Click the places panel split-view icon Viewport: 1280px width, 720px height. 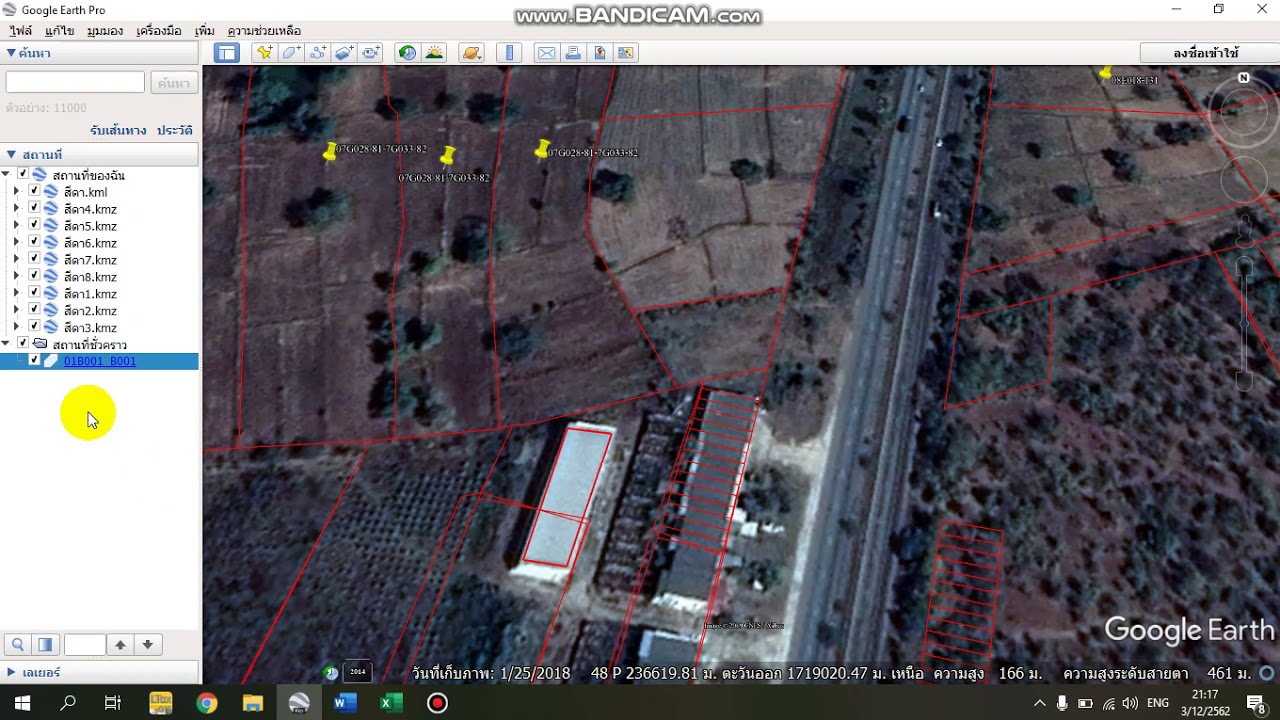[45, 645]
